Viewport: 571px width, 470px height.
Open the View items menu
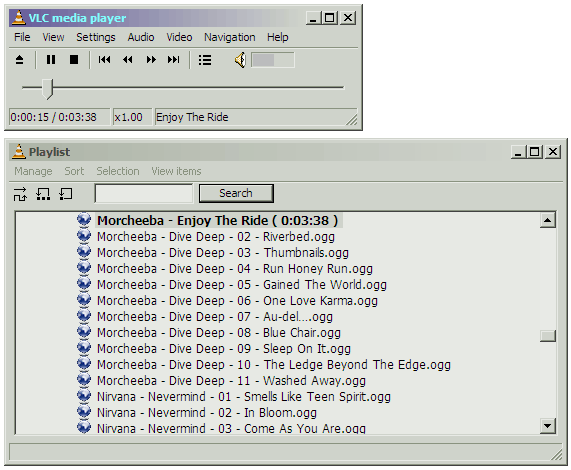click(x=176, y=171)
